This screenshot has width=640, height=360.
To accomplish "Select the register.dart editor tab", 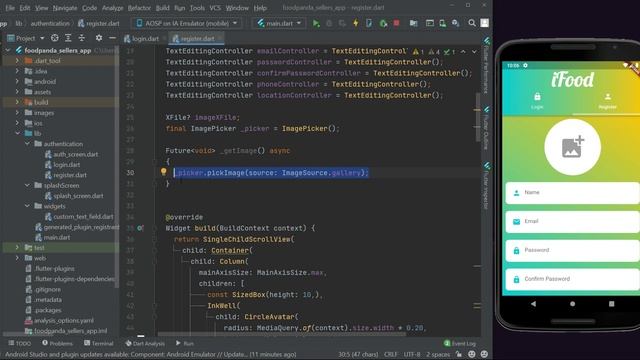I will (198, 38).
